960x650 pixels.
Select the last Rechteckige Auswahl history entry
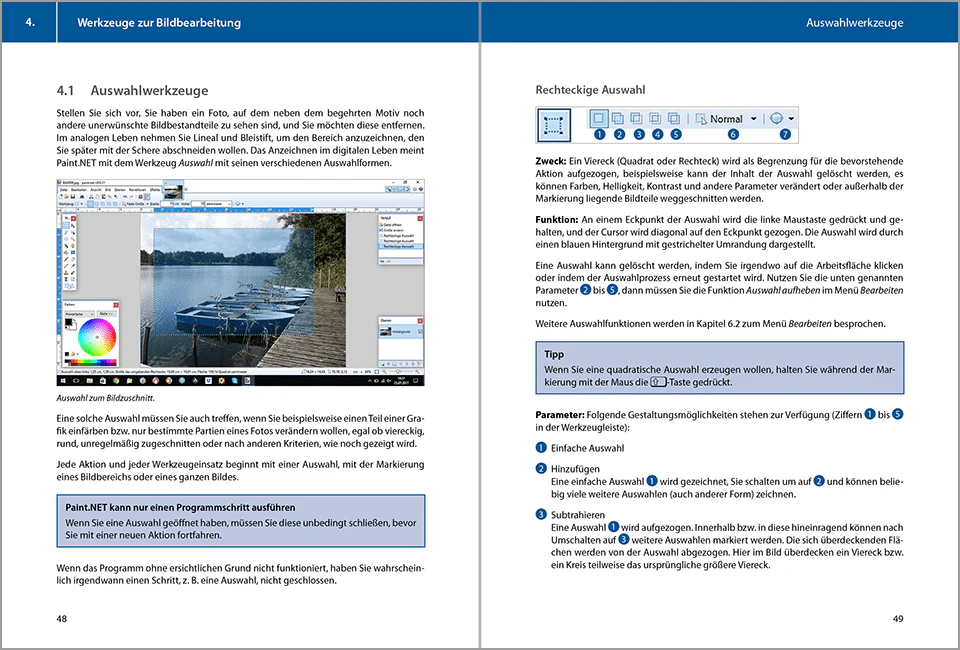pos(399,246)
